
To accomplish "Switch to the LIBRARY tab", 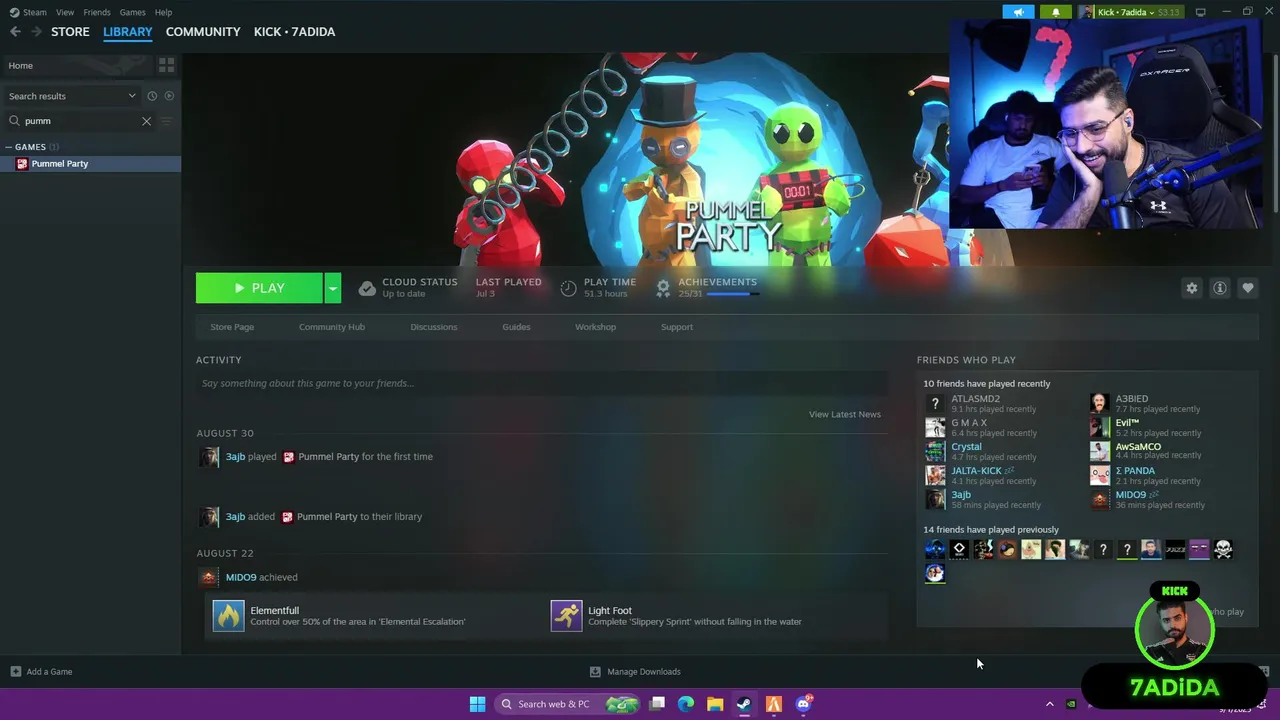I will tap(128, 32).
